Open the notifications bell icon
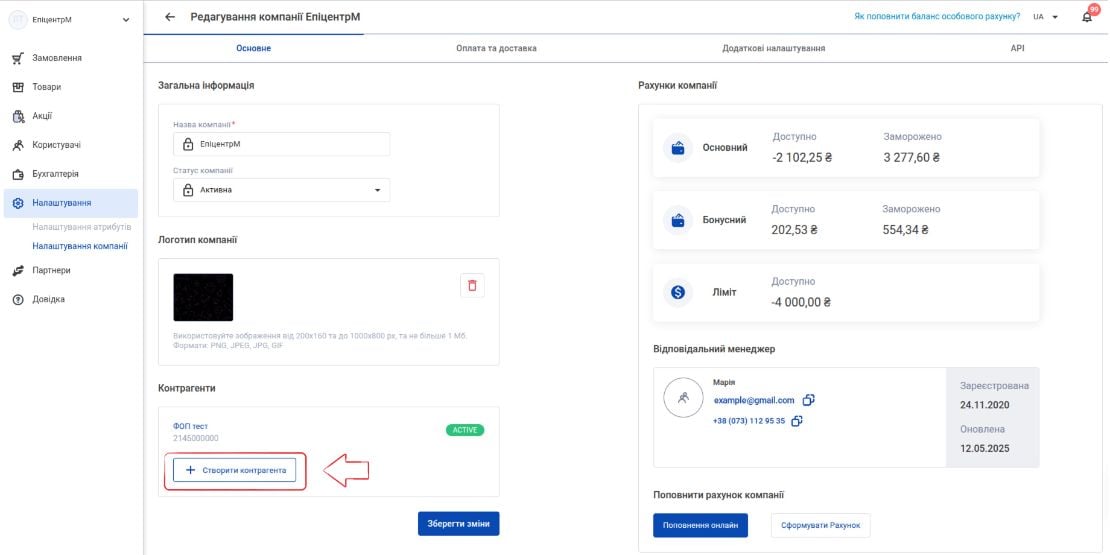The height and width of the screenshot is (555, 1110). (x=1087, y=16)
